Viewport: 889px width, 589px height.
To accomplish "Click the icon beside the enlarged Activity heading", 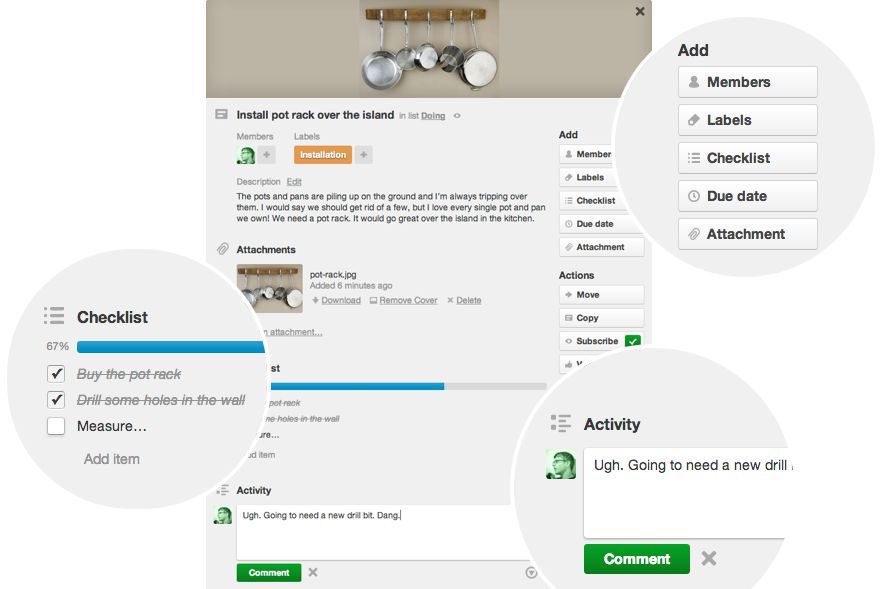I will tap(561, 423).
